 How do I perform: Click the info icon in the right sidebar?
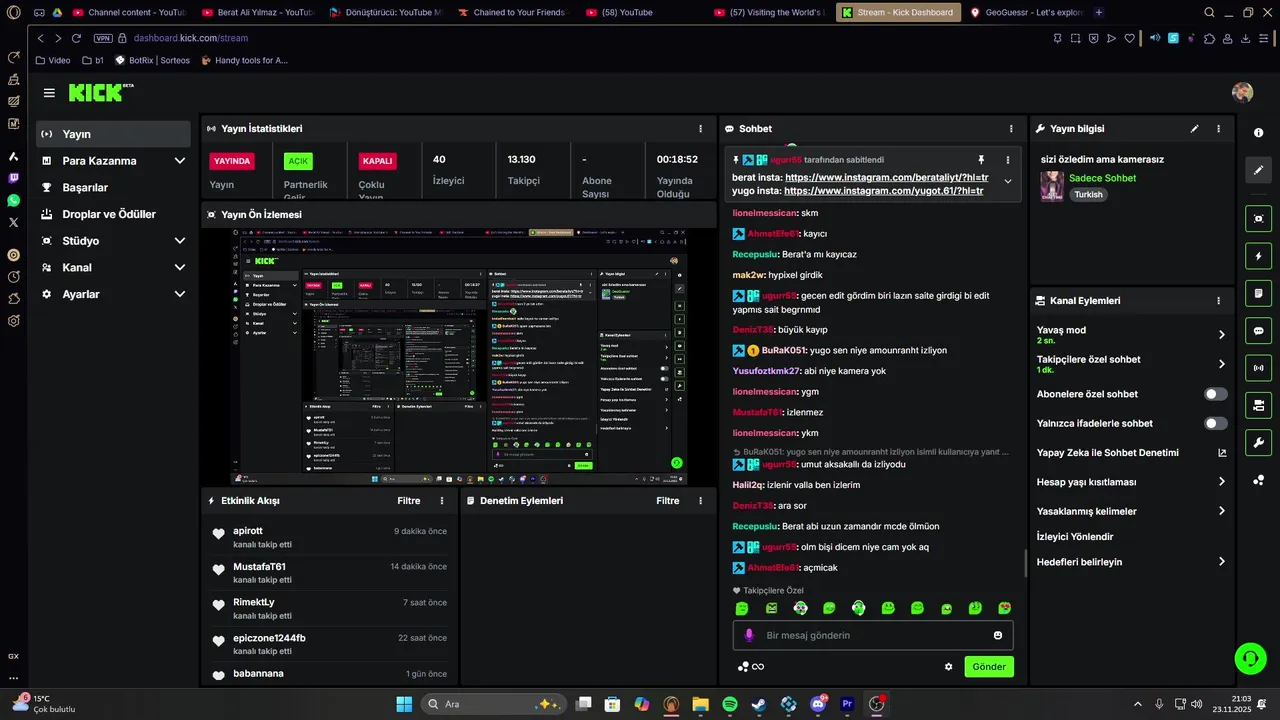[x=1258, y=133]
